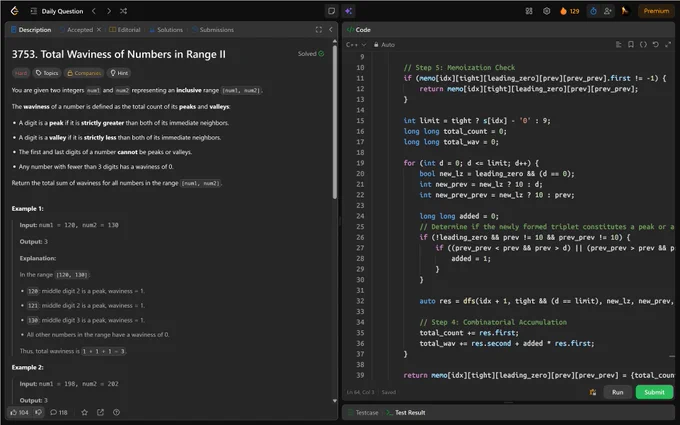The width and height of the screenshot is (680, 425).
Task: Click the Ln 64, Col 3 status
Action: pos(360,392)
